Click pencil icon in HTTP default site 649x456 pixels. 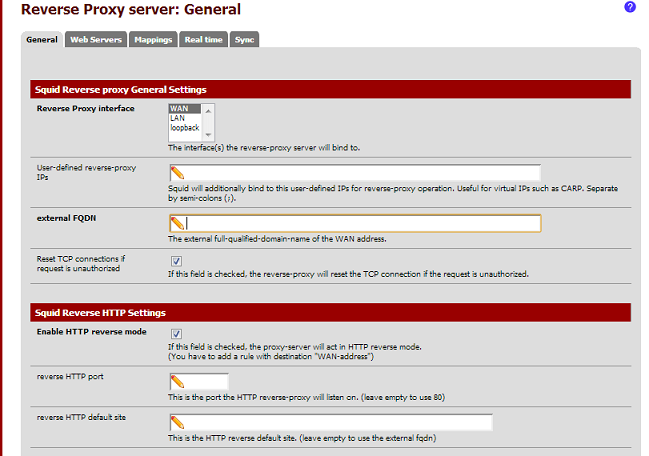pos(177,422)
